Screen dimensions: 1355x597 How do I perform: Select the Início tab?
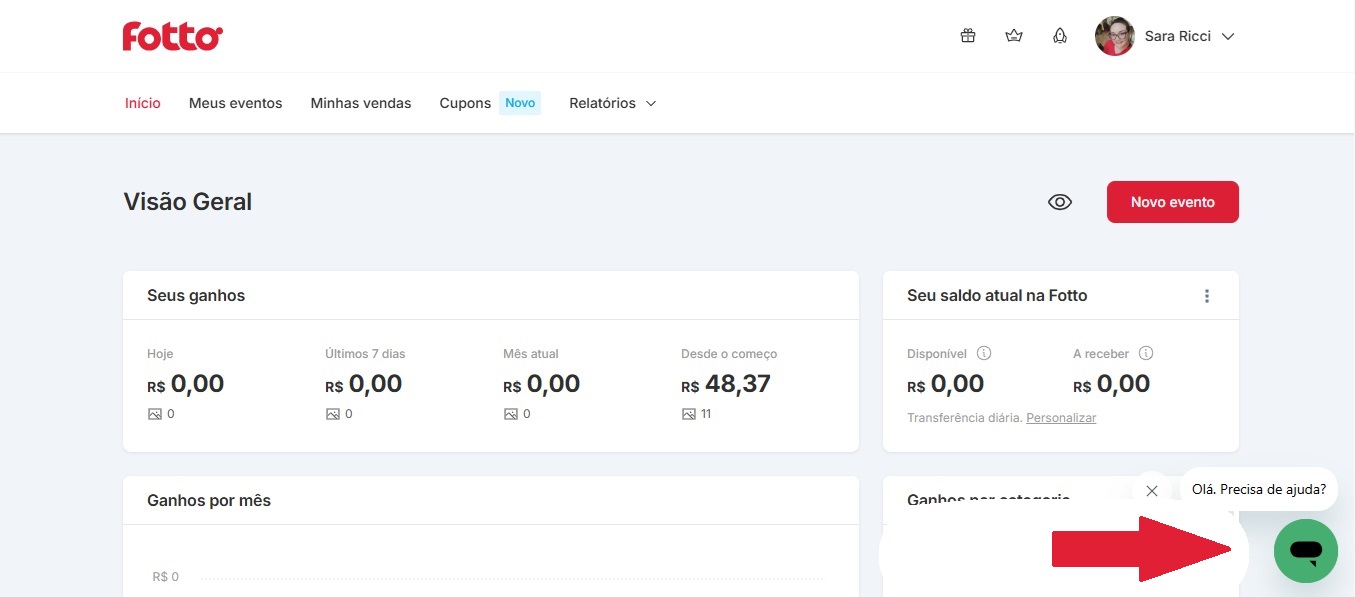point(143,103)
